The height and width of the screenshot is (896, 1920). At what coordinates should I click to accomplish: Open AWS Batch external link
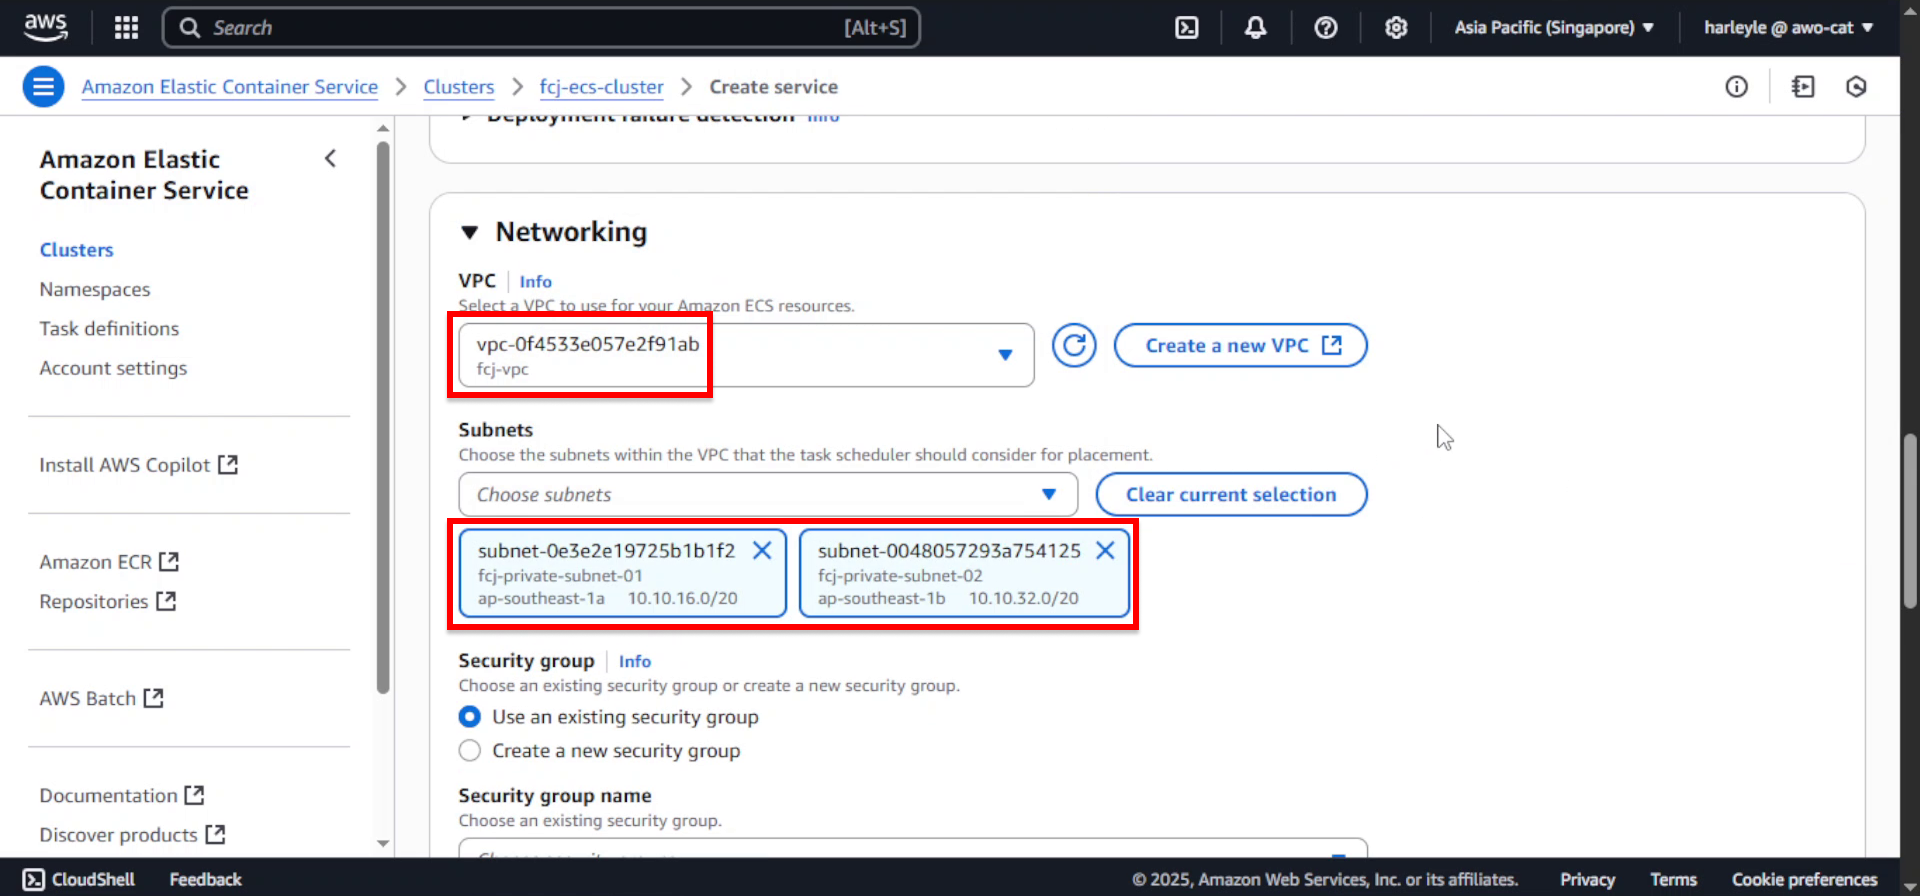pos(101,698)
